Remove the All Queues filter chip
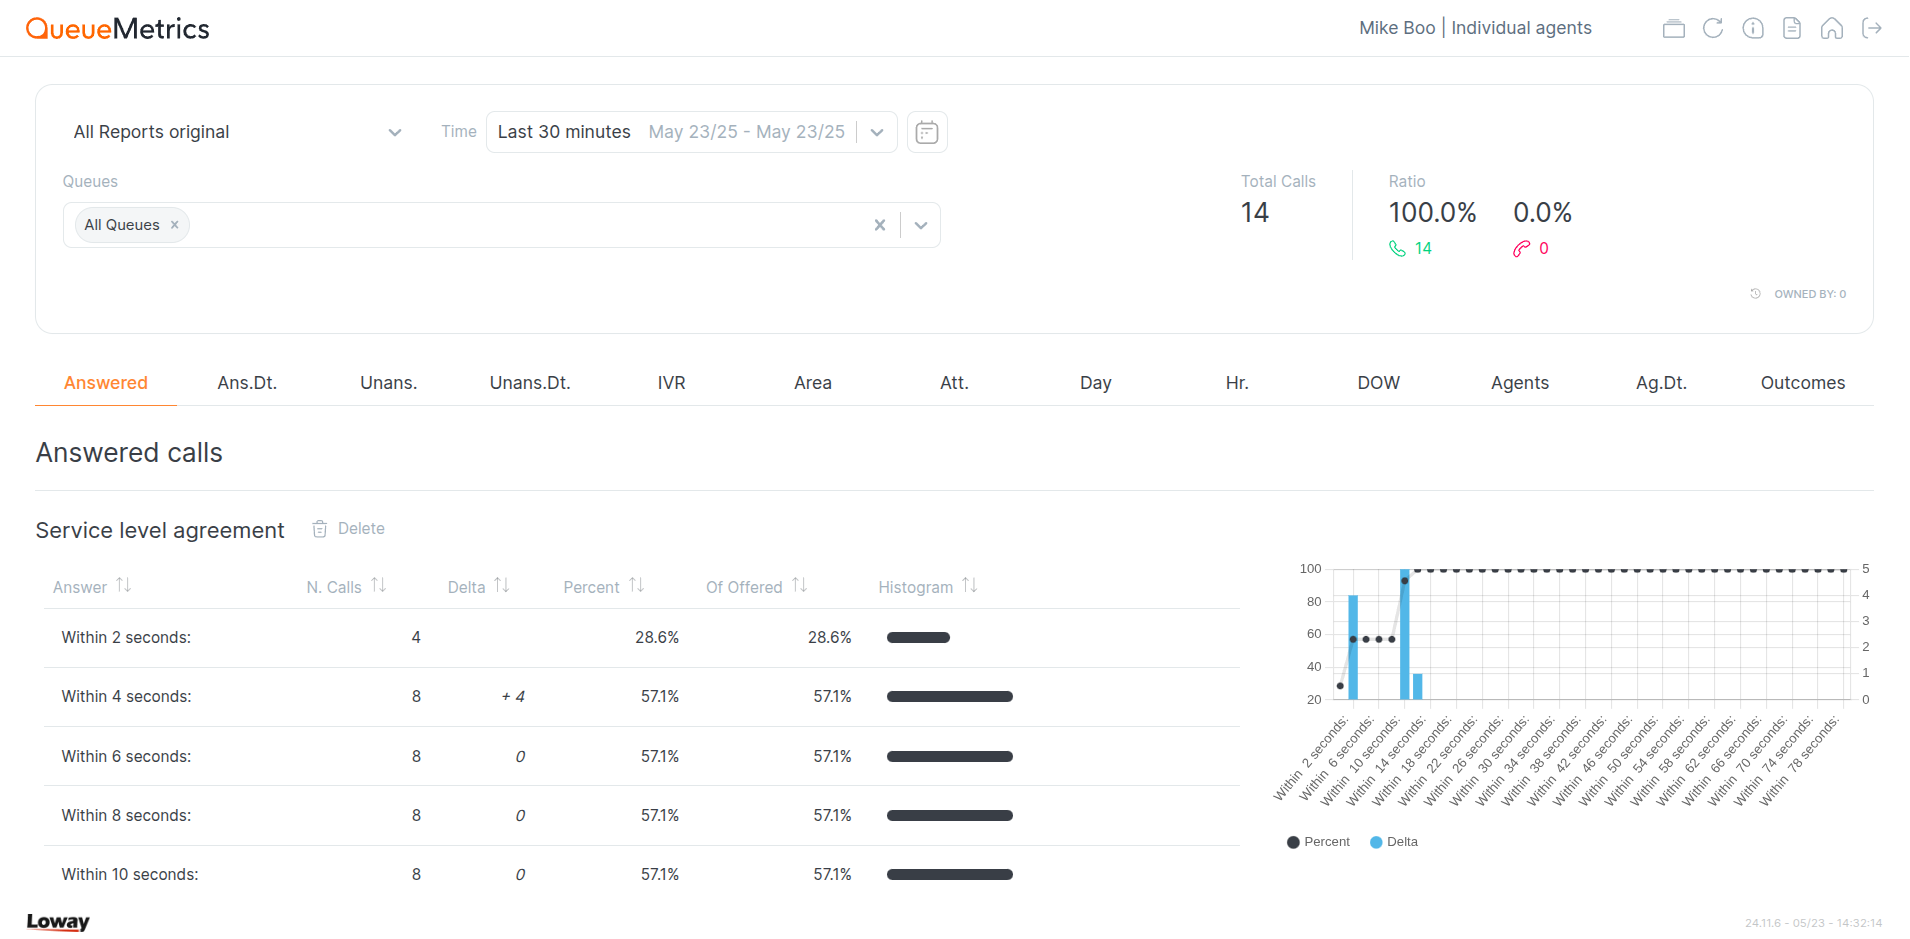Screen dimensions: 1910x939 coord(173,224)
